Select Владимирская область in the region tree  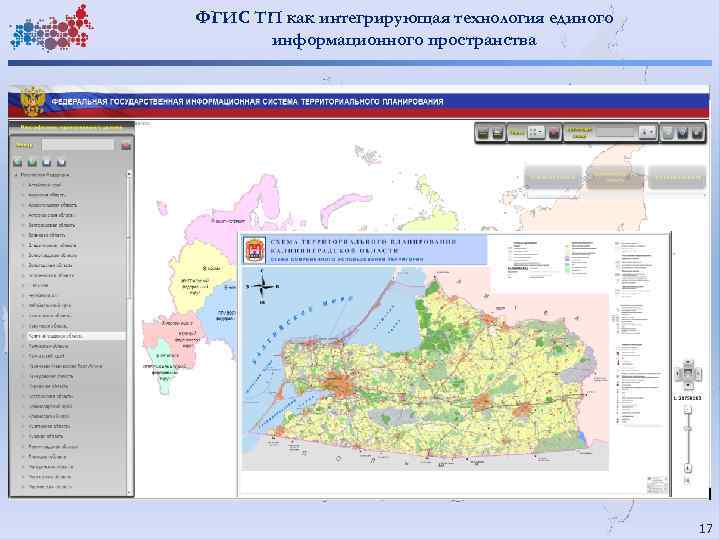[x=52, y=245]
